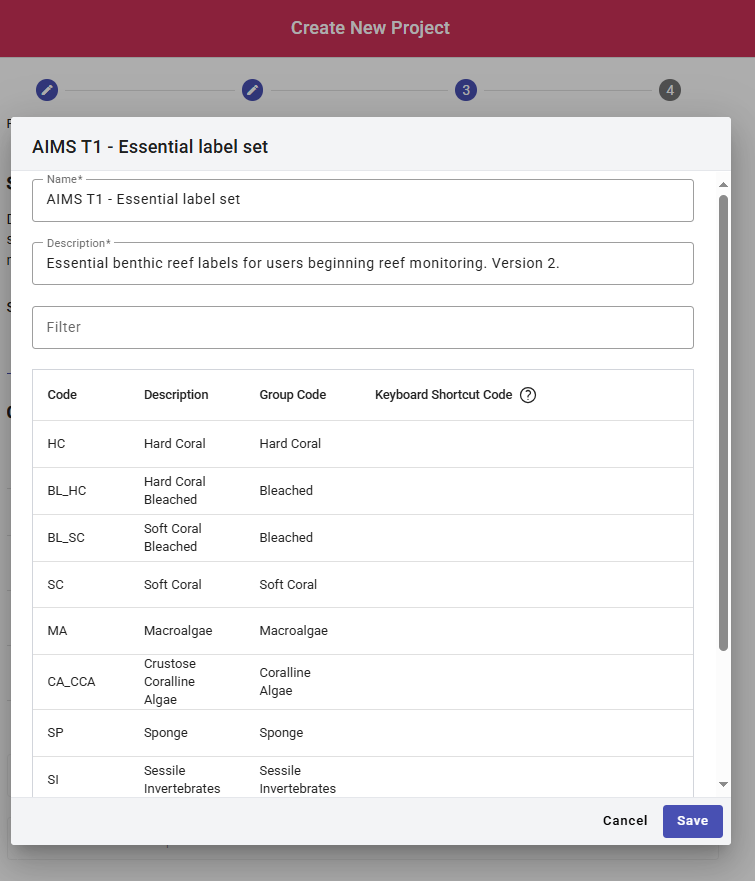Select step 3 circle in stepper
755x881 pixels.
(x=465, y=90)
